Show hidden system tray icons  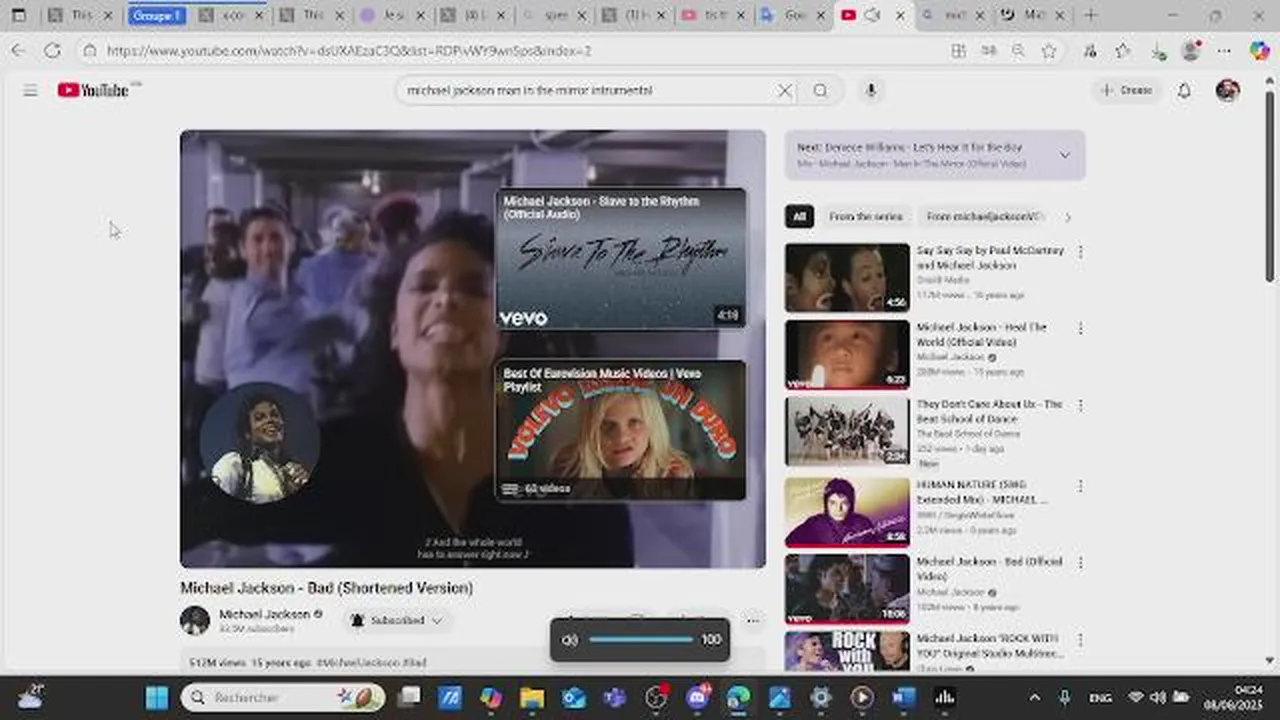coord(1035,697)
